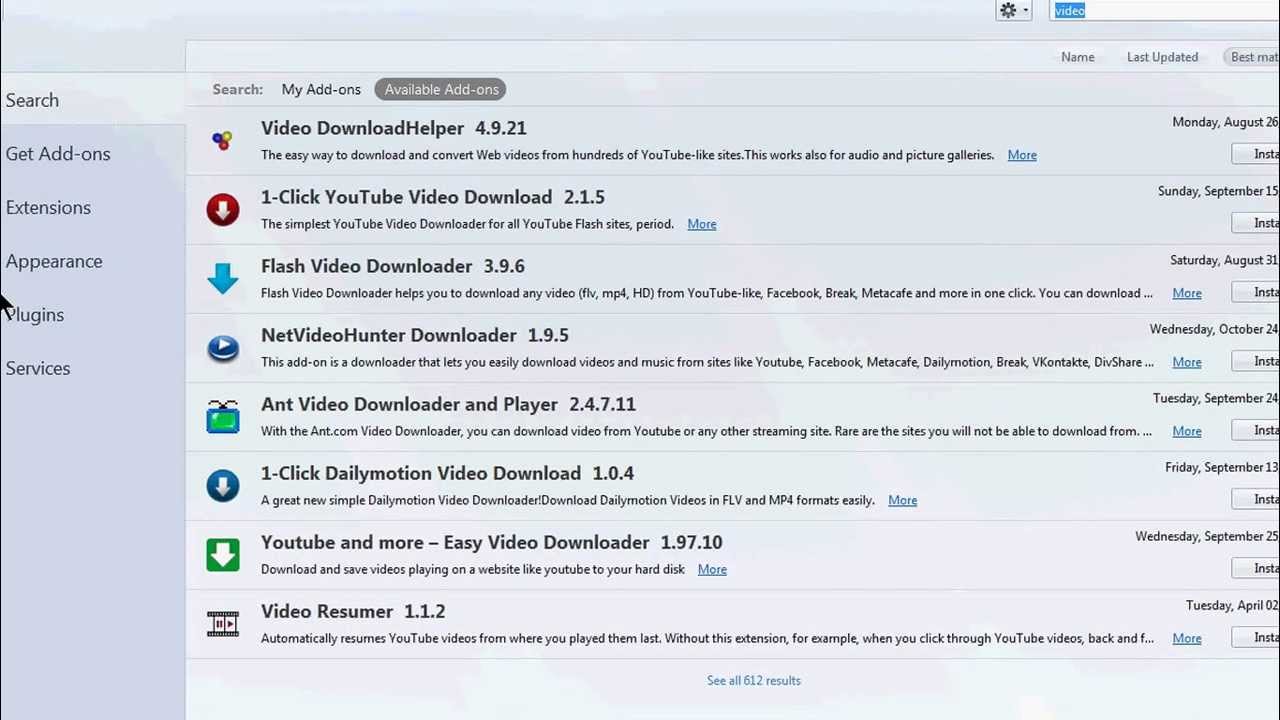This screenshot has width=1280, height=720.
Task: Switch to My Add-ons search filter
Action: [321, 89]
